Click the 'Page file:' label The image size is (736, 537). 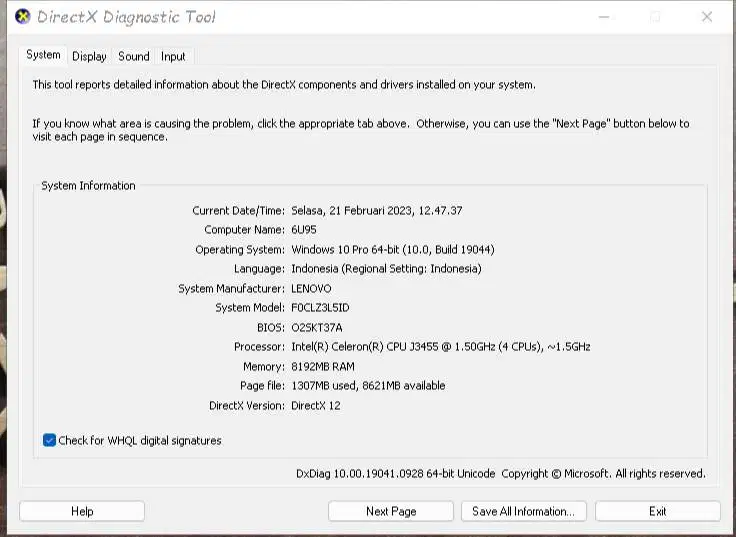[262, 386]
